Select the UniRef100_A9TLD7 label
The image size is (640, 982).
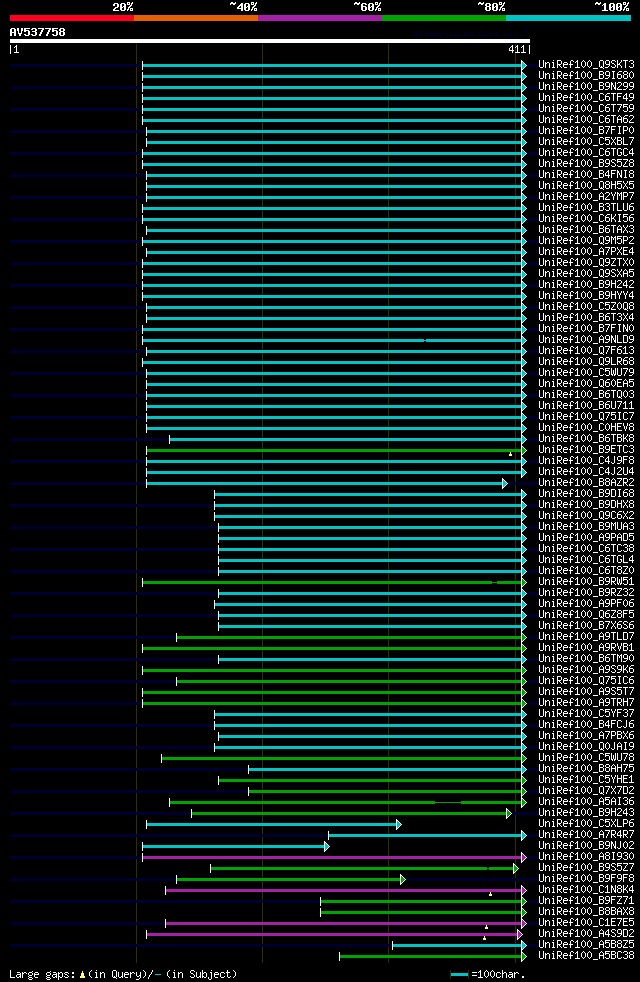586,636
